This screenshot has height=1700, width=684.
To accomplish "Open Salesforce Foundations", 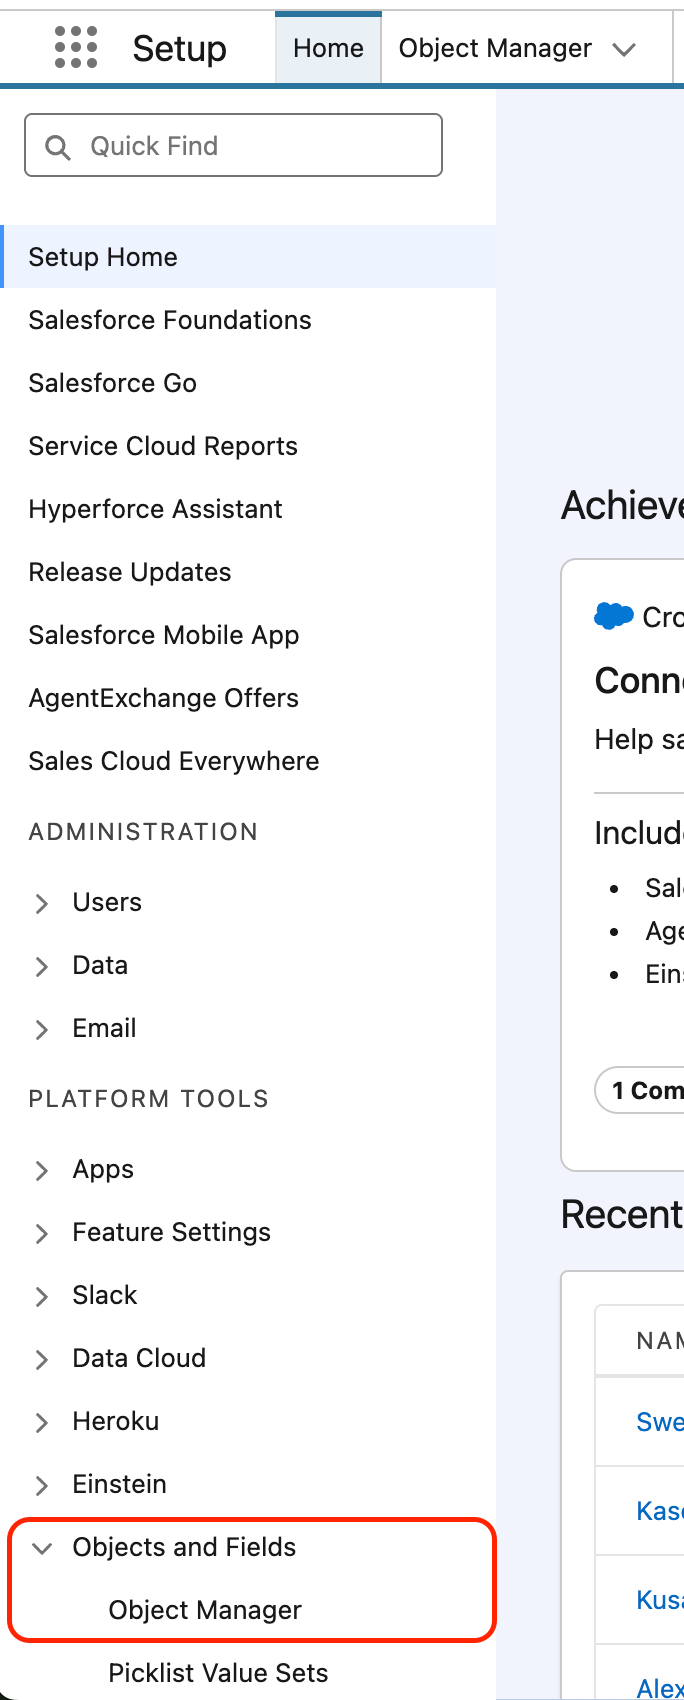I will (x=170, y=320).
